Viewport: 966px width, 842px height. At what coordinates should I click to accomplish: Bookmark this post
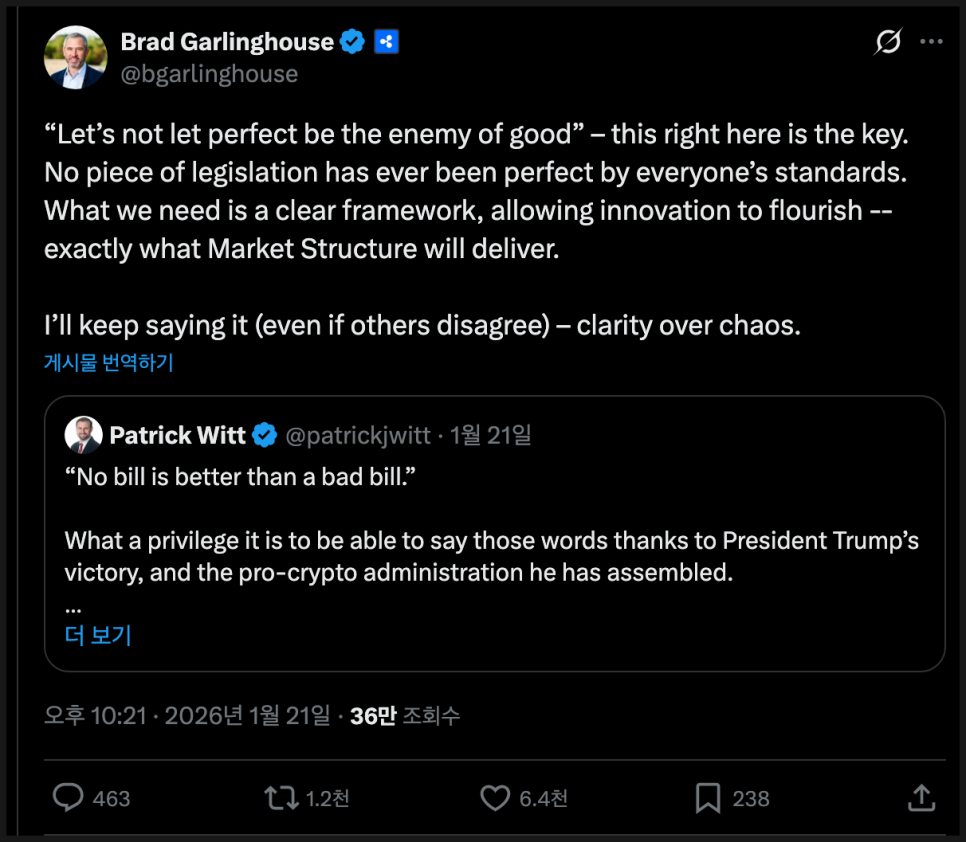708,797
